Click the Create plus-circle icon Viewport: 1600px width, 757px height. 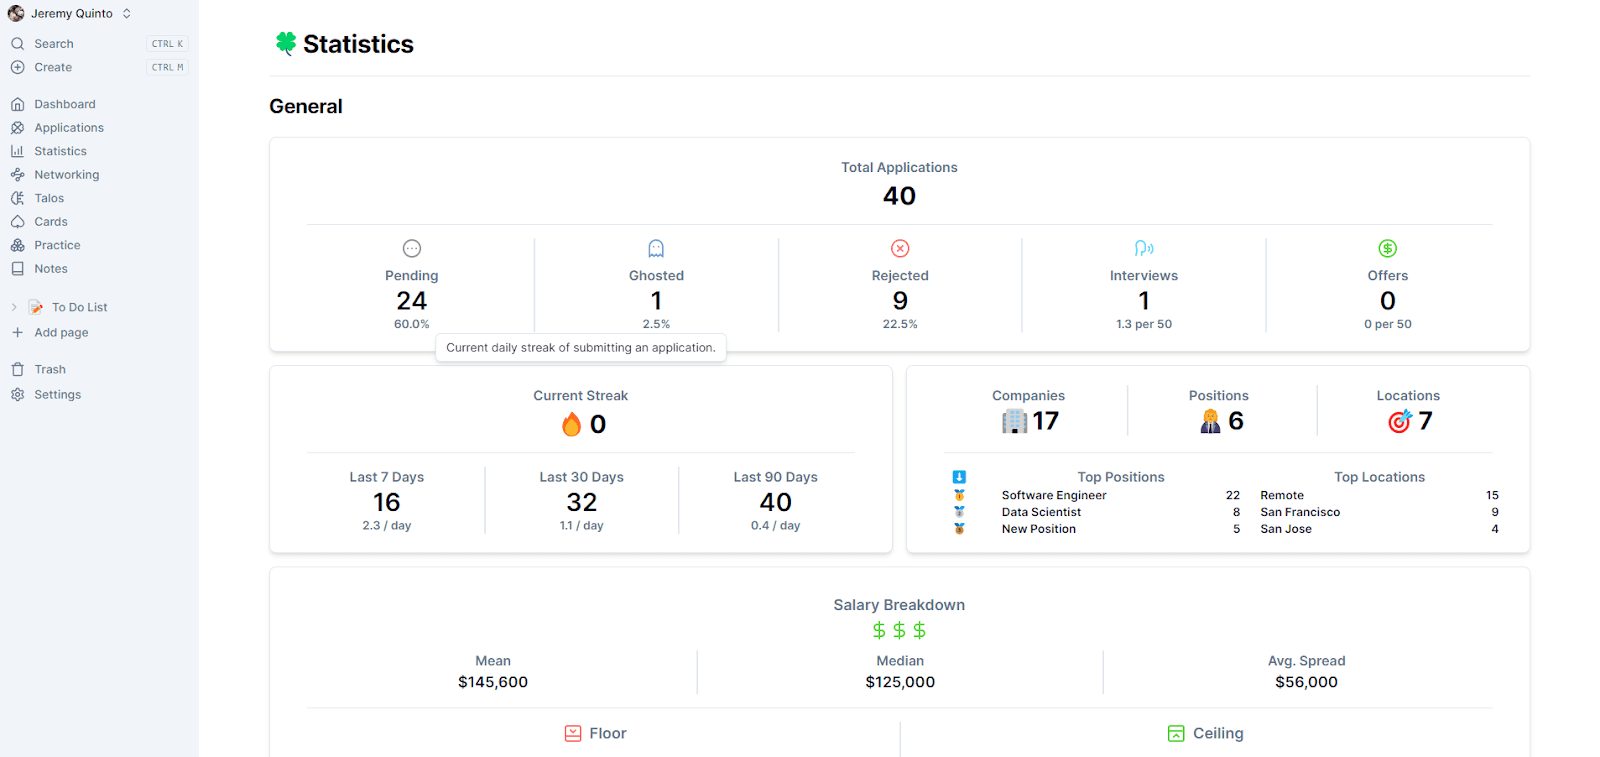(18, 67)
